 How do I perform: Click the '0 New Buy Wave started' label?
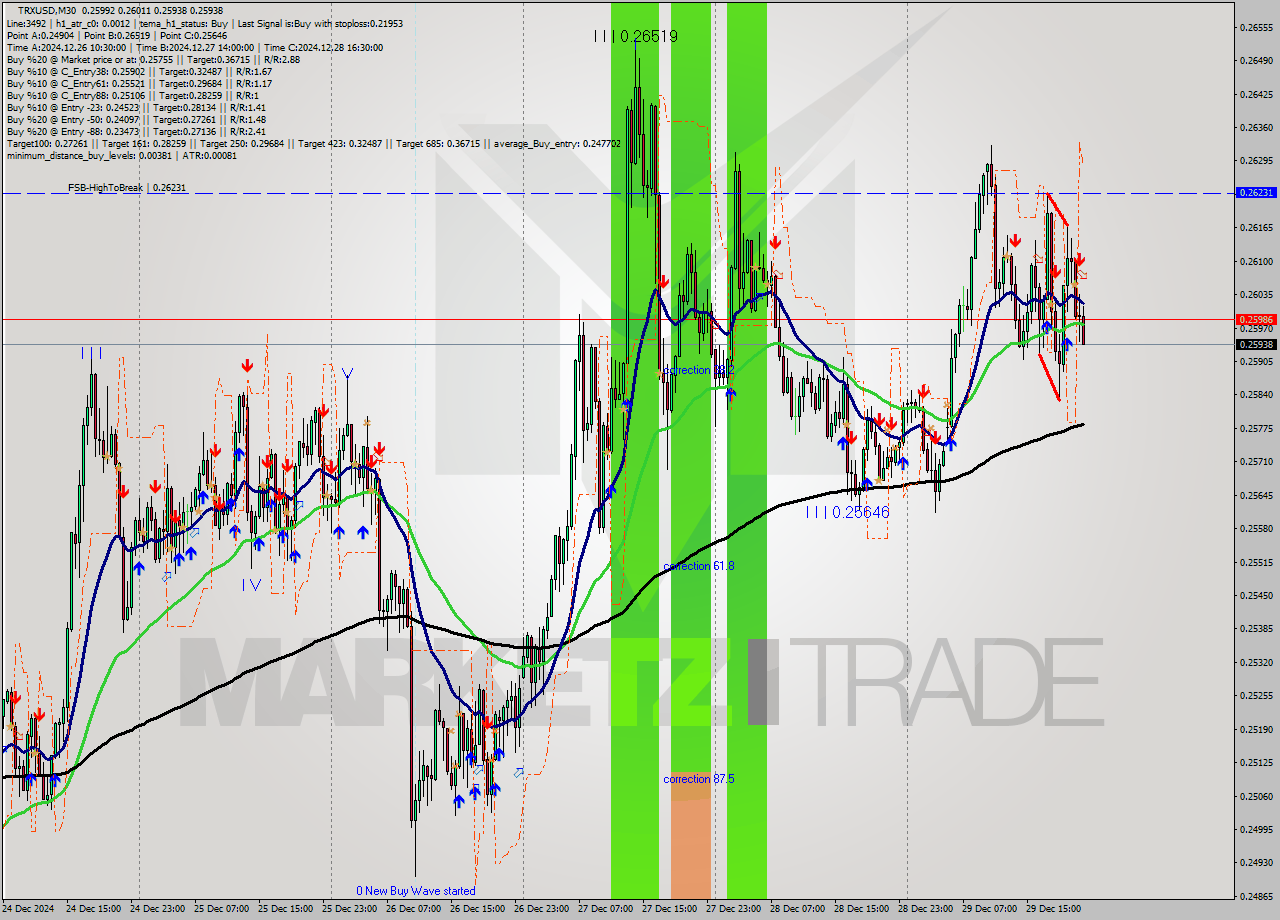416,891
